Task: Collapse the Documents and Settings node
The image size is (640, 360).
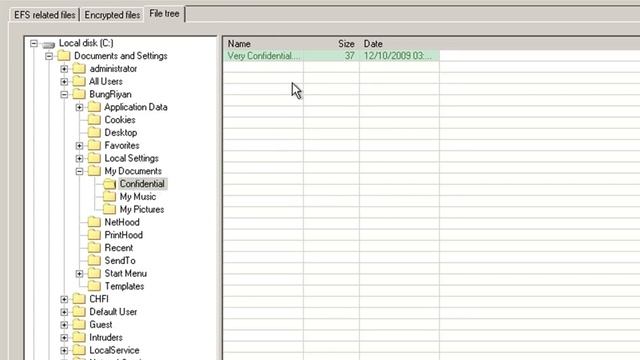Action: [49, 56]
